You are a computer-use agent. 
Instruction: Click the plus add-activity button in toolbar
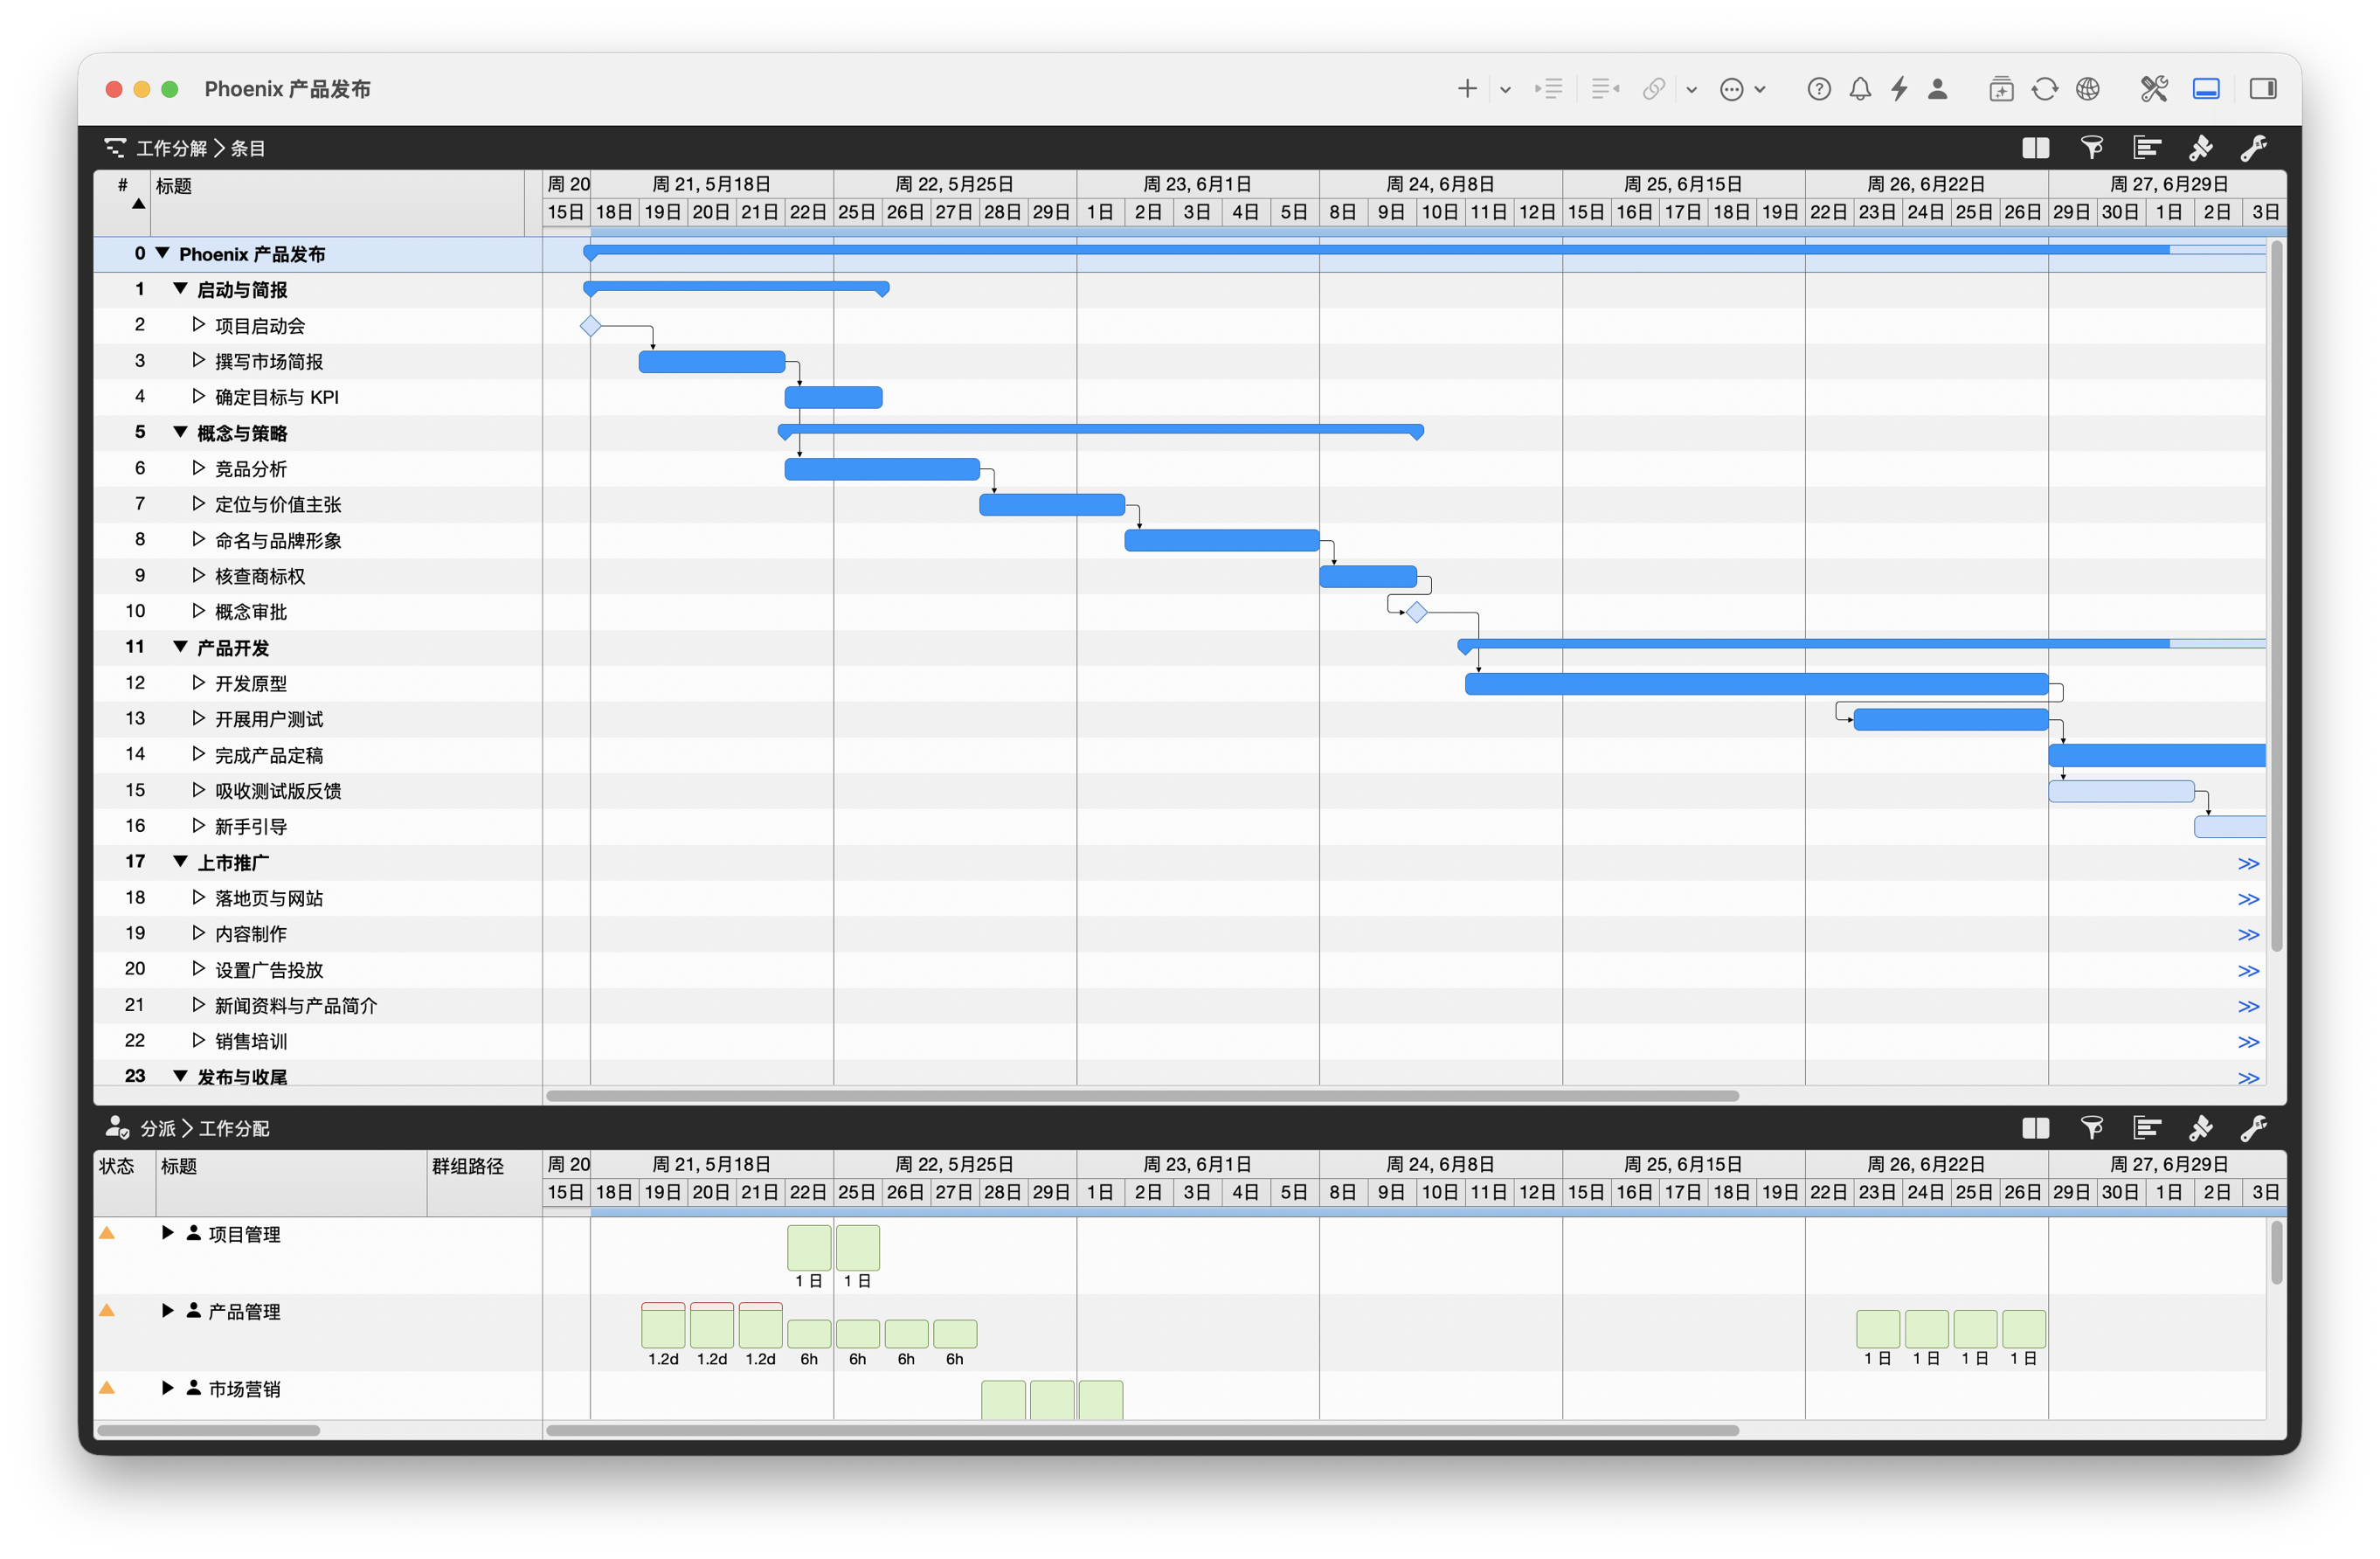tap(1466, 89)
